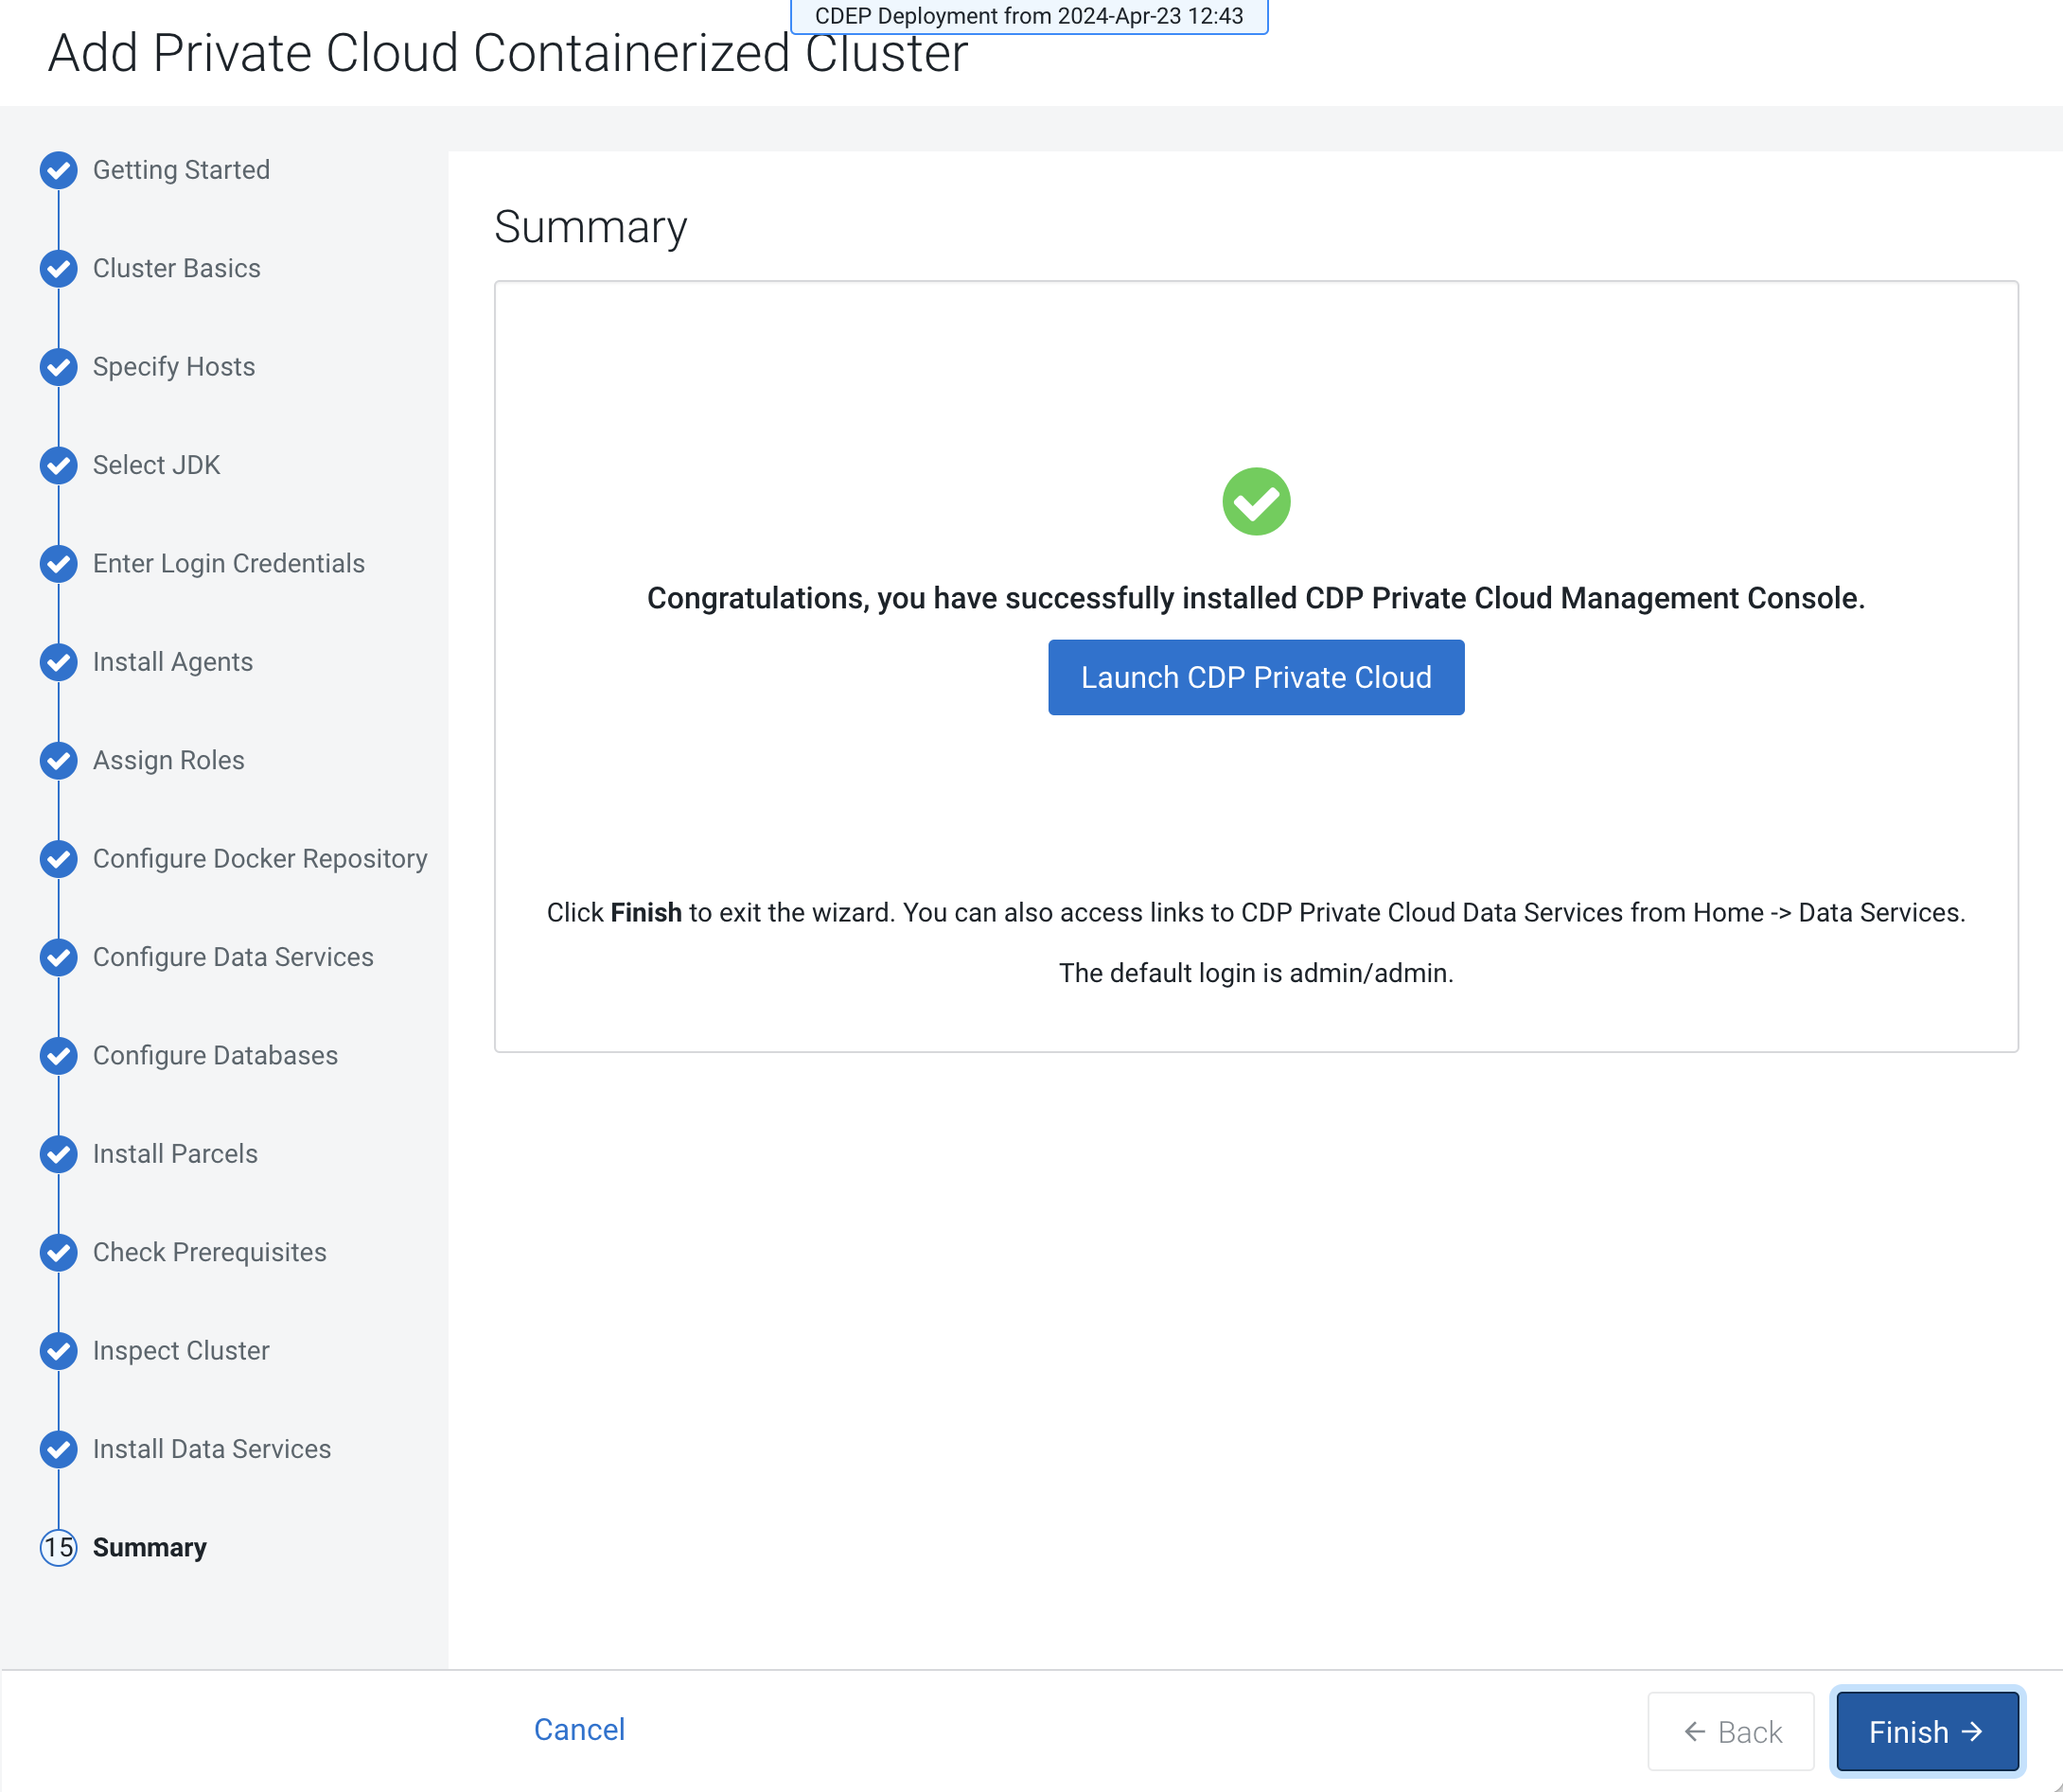Click the step 15 number circle
2063x1792 pixels.
58,1547
